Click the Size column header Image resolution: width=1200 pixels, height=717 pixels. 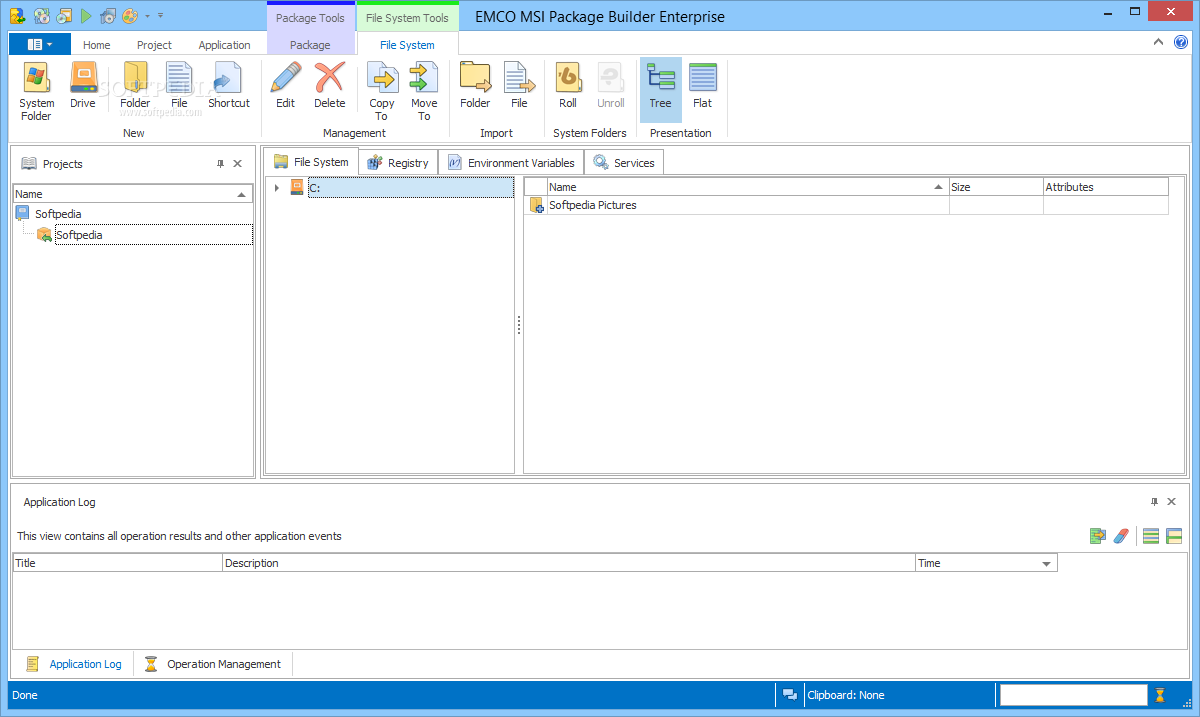click(x=996, y=187)
